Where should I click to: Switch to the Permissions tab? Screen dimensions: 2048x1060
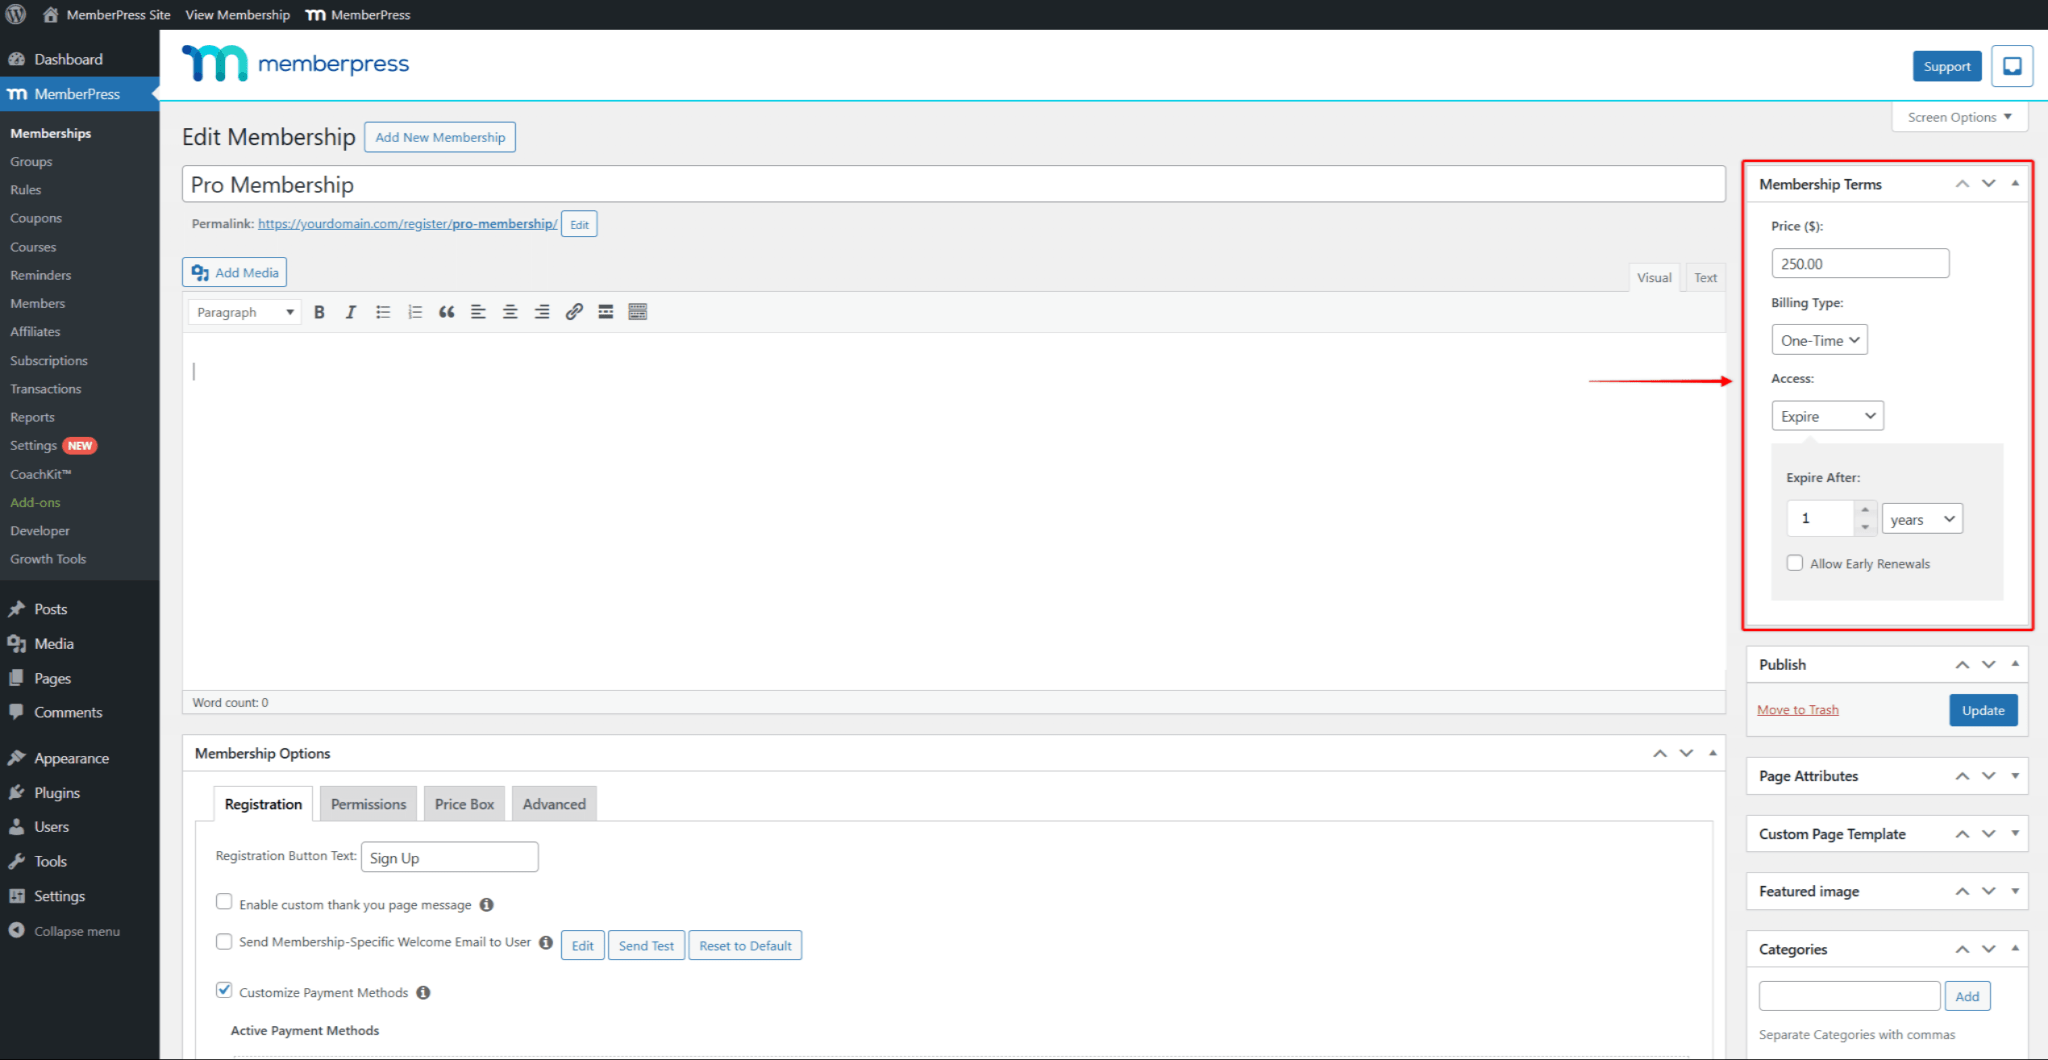point(368,804)
